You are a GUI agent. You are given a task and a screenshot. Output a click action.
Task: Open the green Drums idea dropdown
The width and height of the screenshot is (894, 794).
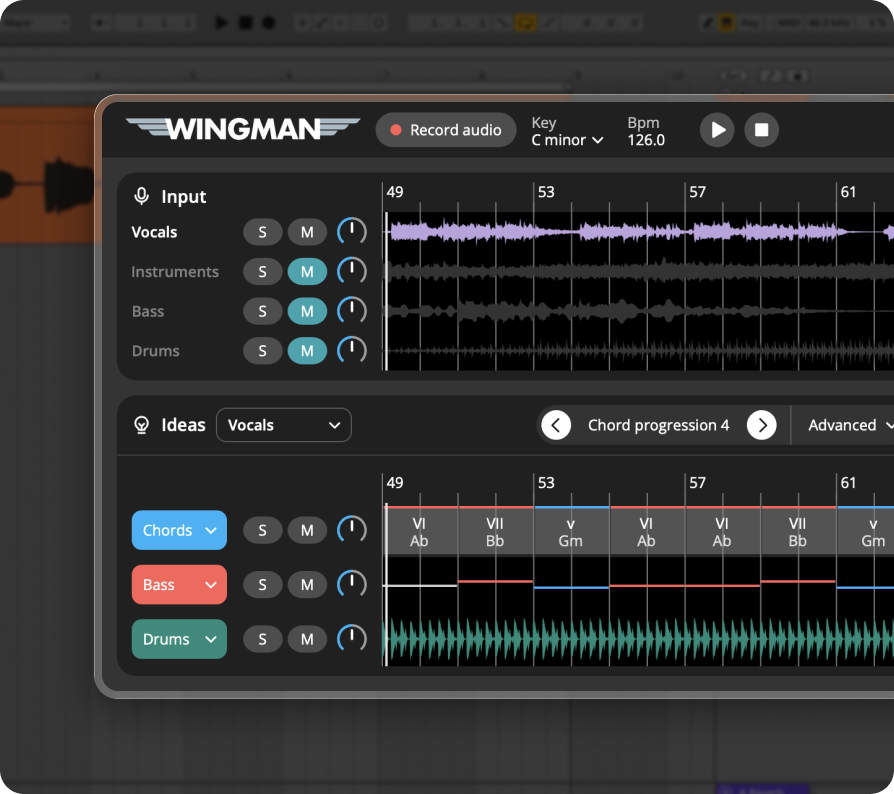(x=179, y=639)
